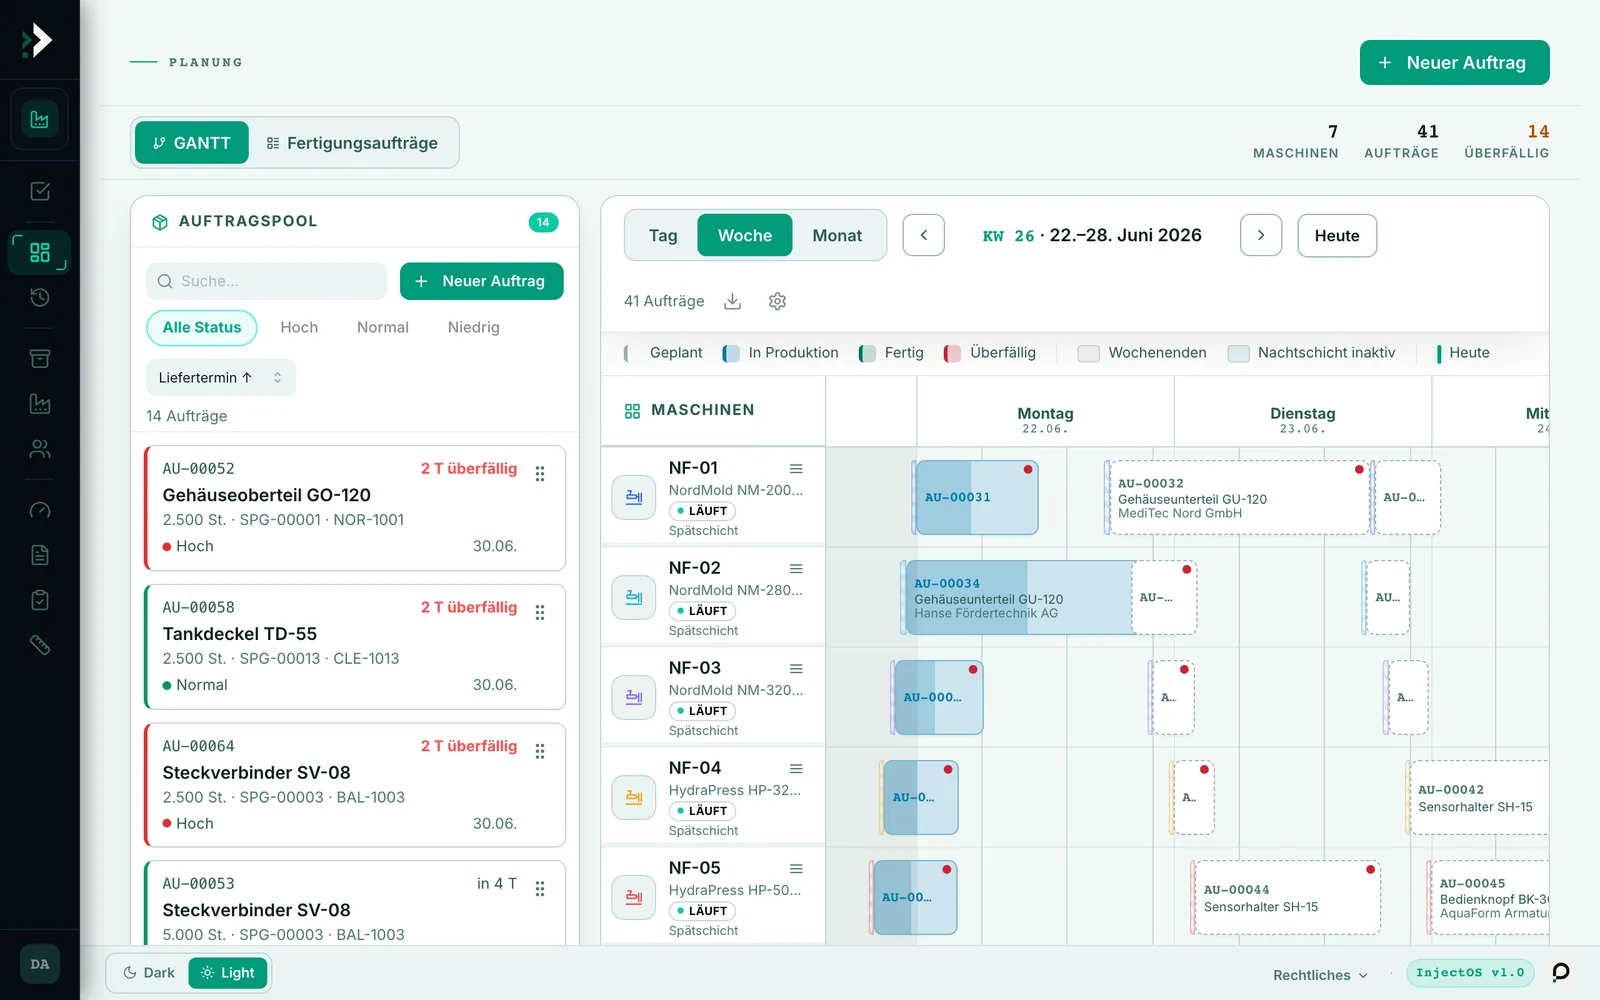
Task: Click the NF-05 machine icon
Action: (634, 897)
